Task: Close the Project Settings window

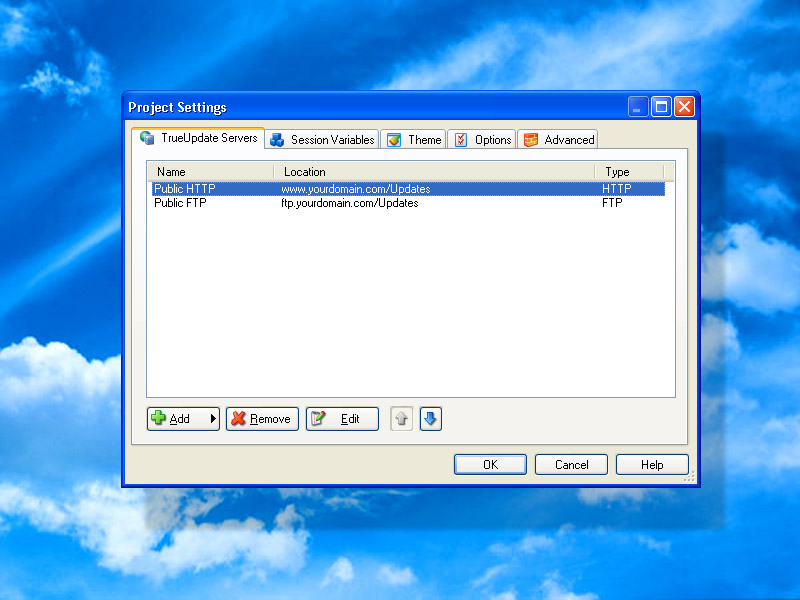Action: pos(684,107)
